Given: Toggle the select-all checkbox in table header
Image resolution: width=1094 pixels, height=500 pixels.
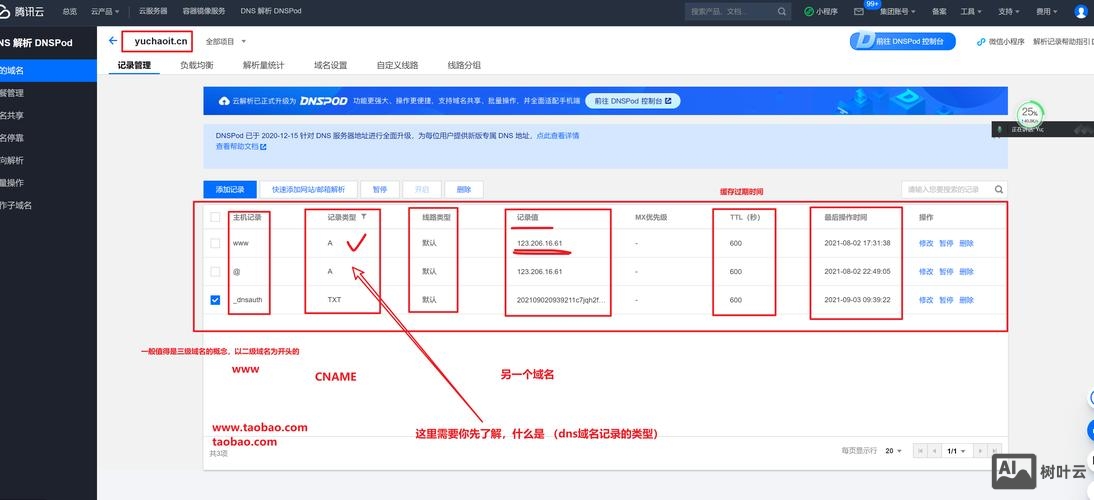Looking at the screenshot, I should tap(215, 218).
